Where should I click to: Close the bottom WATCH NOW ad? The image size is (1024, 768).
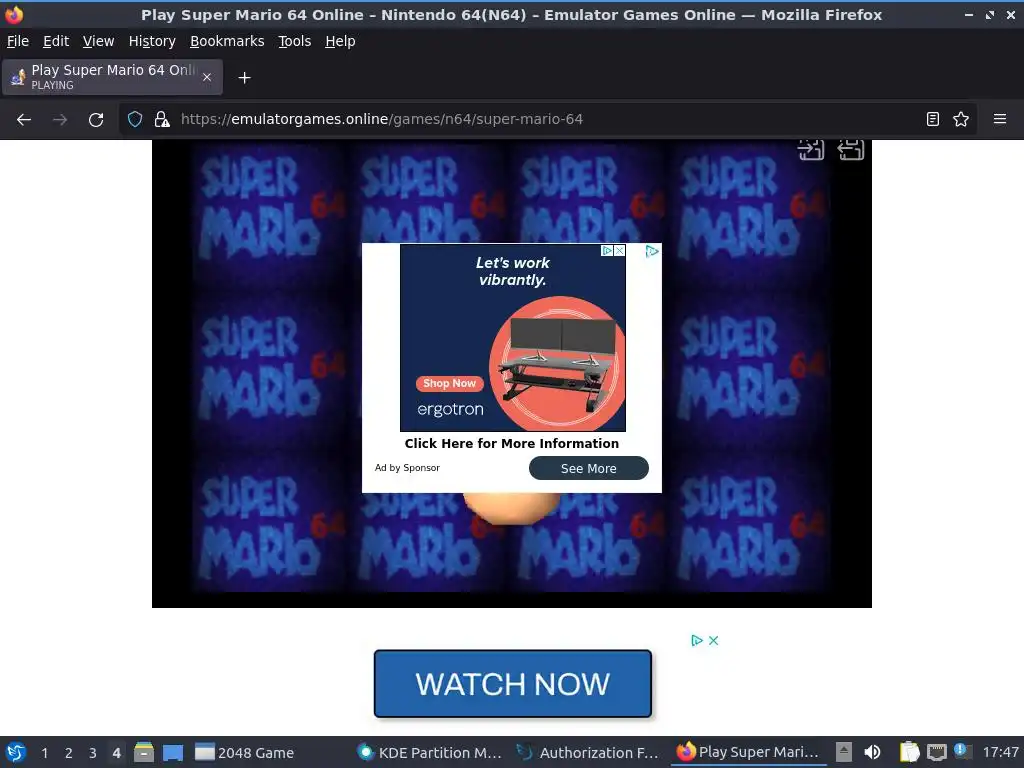(x=714, y=641)
